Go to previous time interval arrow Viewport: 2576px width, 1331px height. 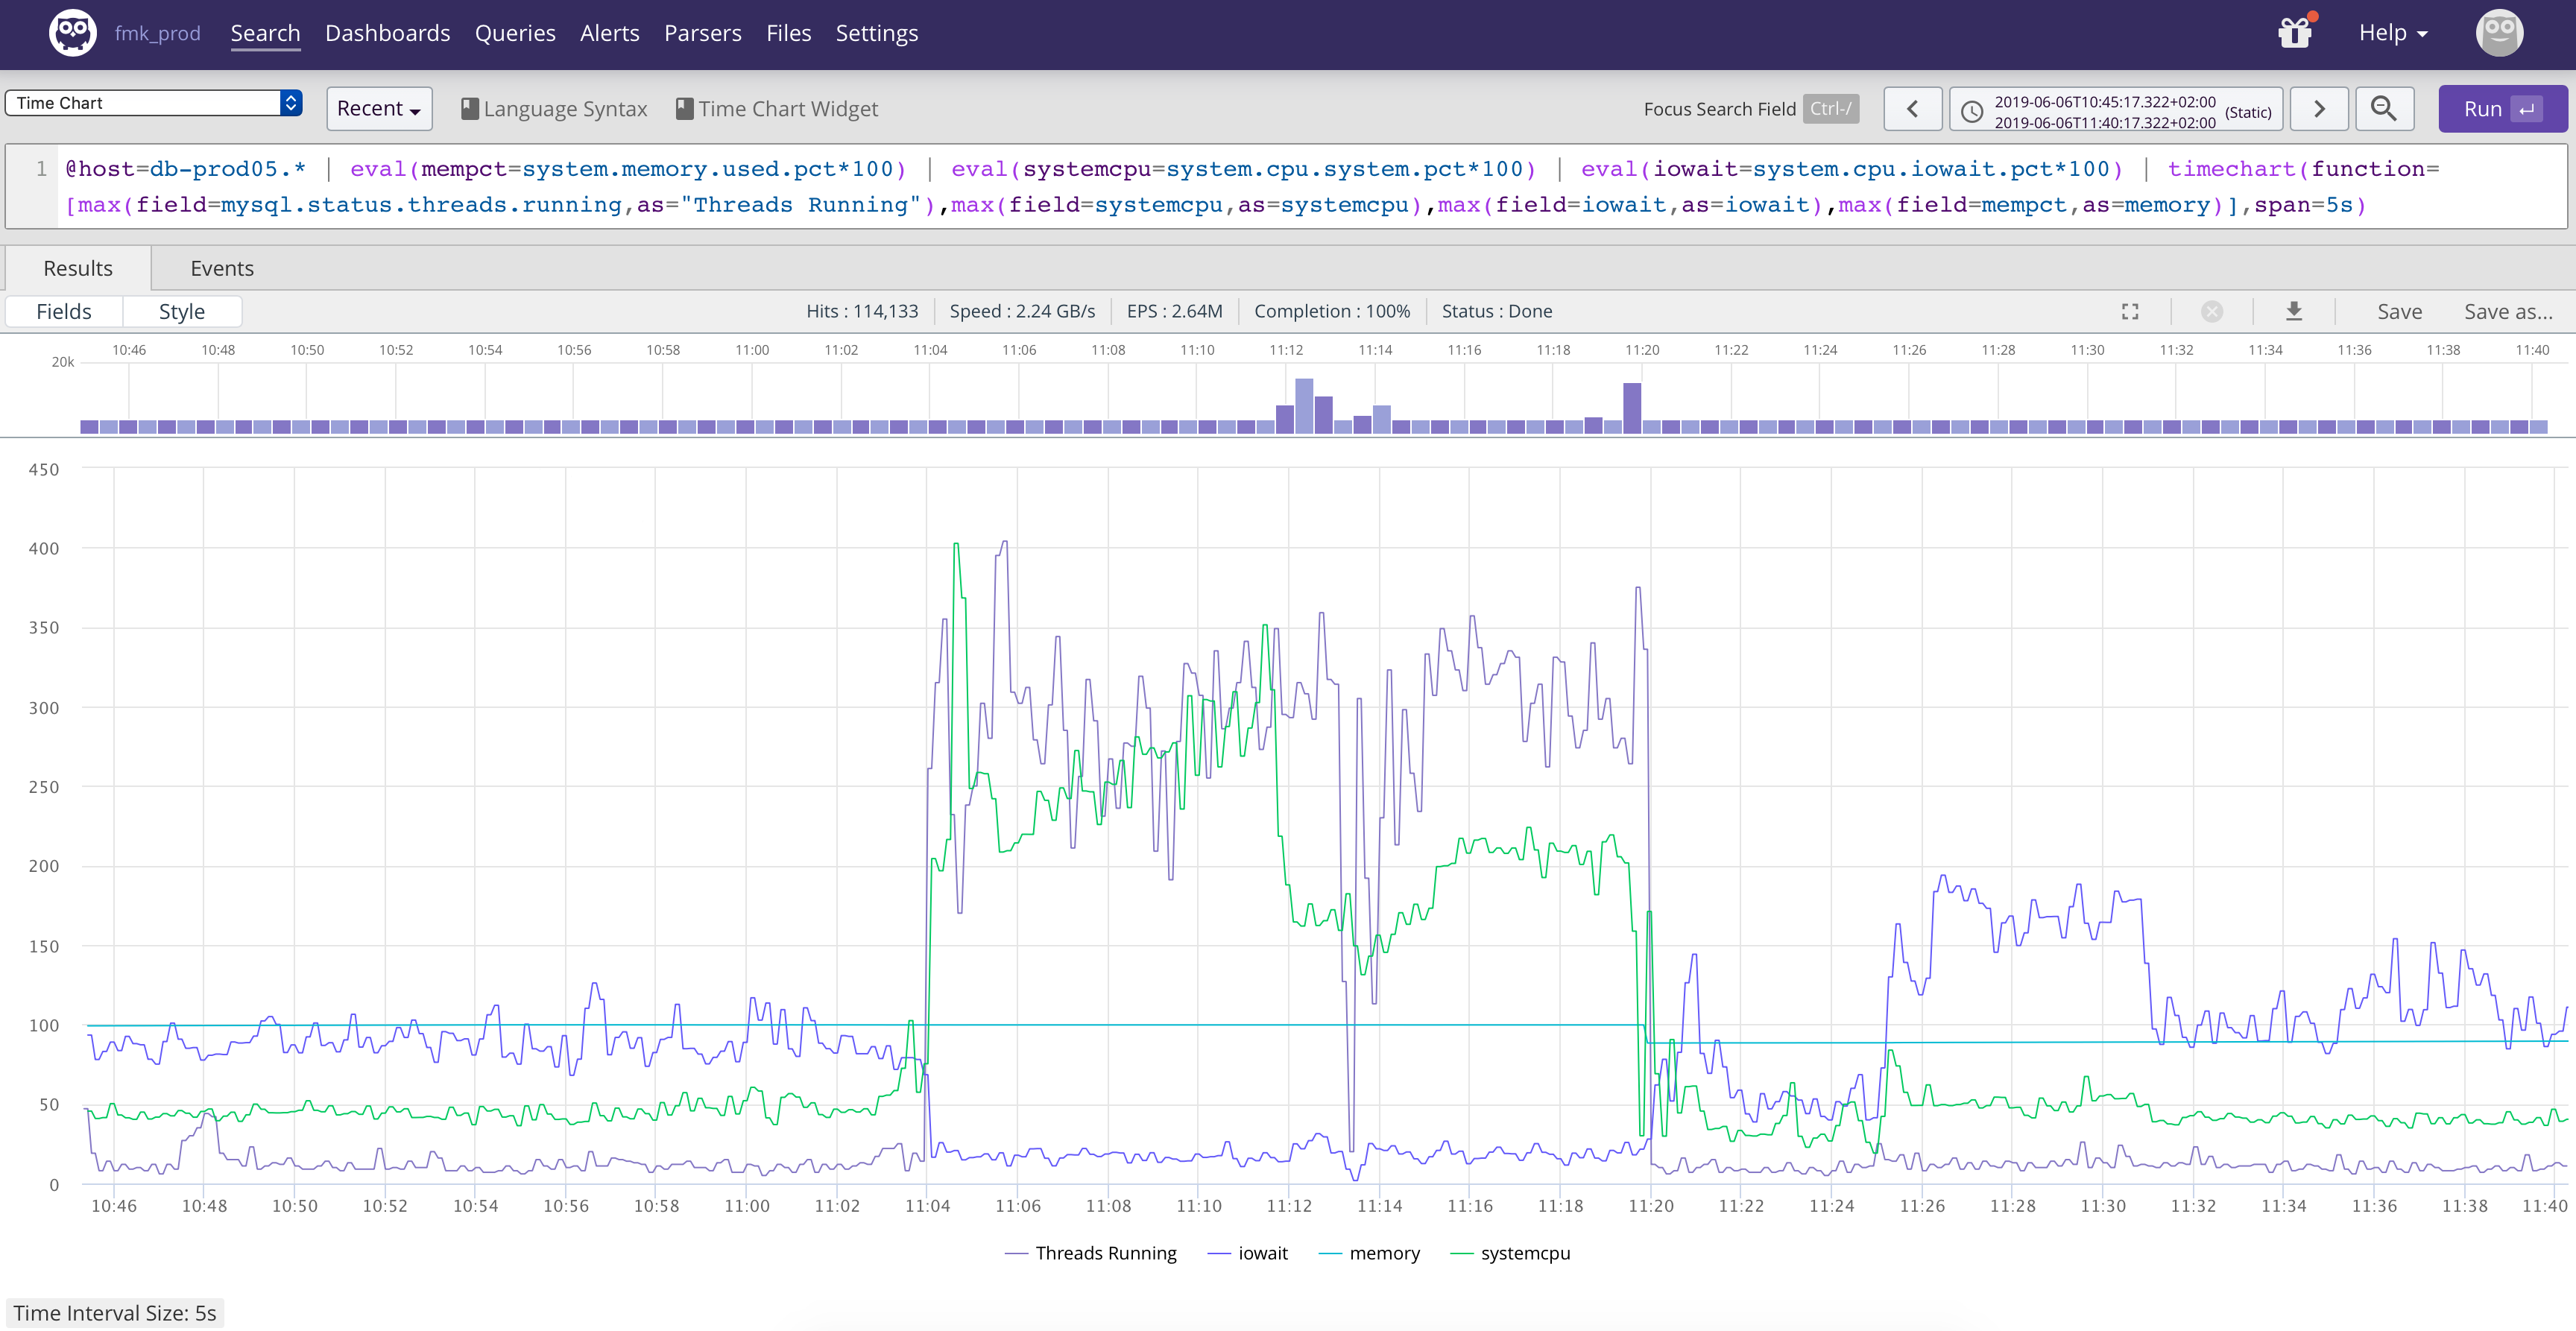pyautogui.click(x=1912, y=109)
